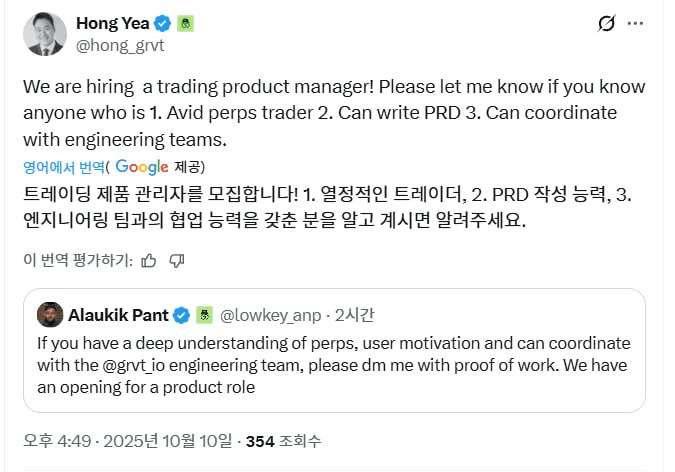This screenshot has height=472, width=675.
Task: Click the affiliate badge beside Alaukik Pant
Action: tap(203, 315)
